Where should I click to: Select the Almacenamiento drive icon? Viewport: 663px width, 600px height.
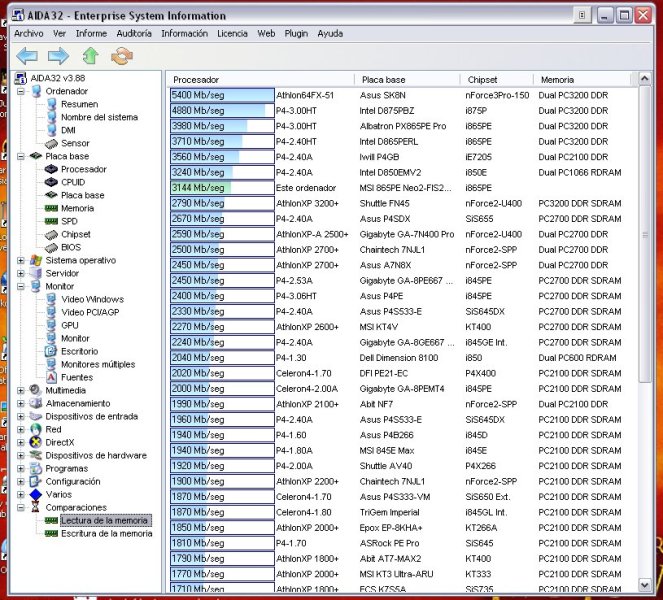[x=36, y=403]
